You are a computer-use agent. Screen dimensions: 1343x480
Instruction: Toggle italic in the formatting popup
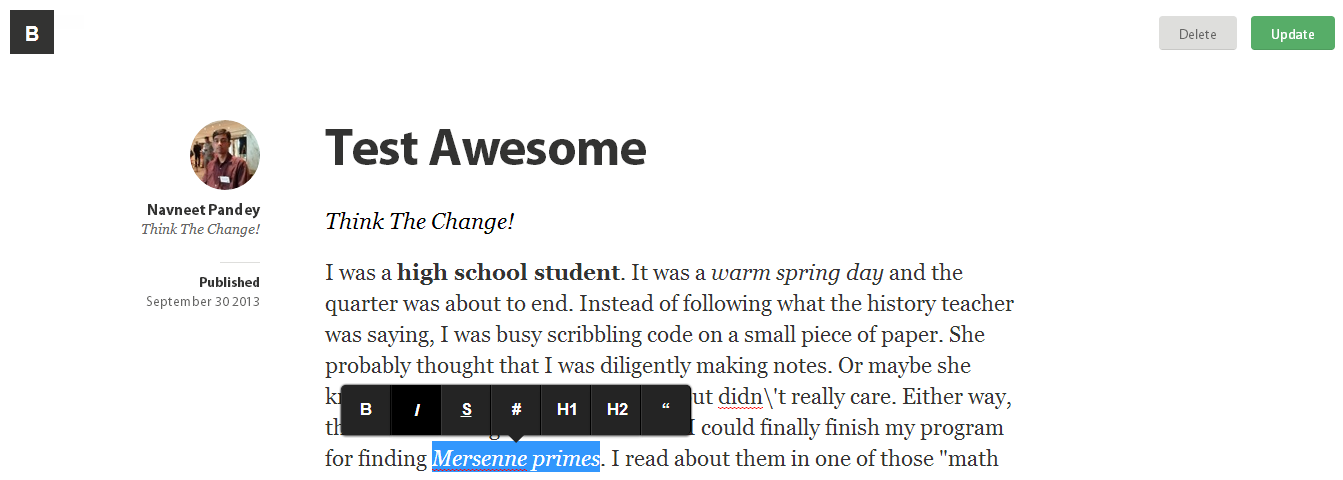416,410
